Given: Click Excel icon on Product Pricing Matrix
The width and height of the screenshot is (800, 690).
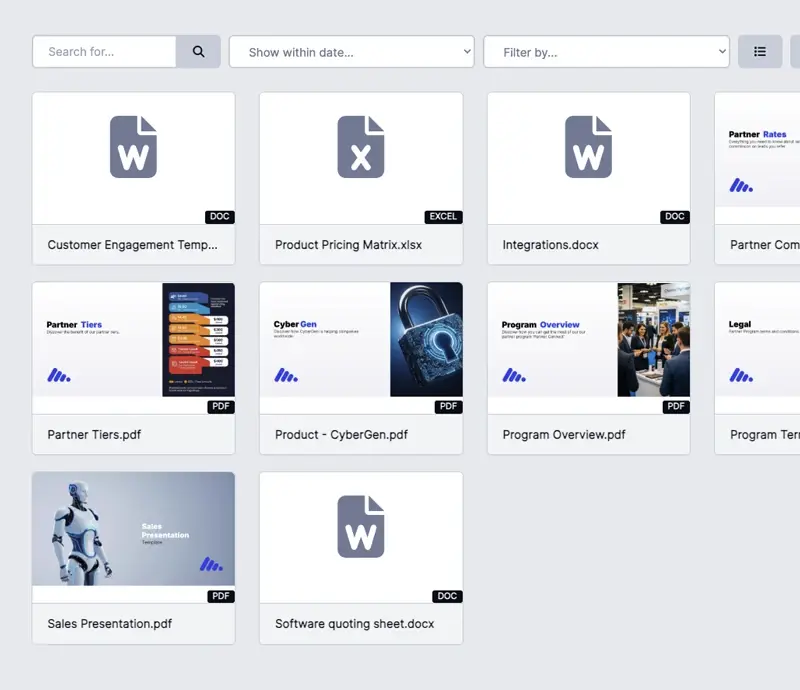Looking at the screenshot, I should point(361,147).
